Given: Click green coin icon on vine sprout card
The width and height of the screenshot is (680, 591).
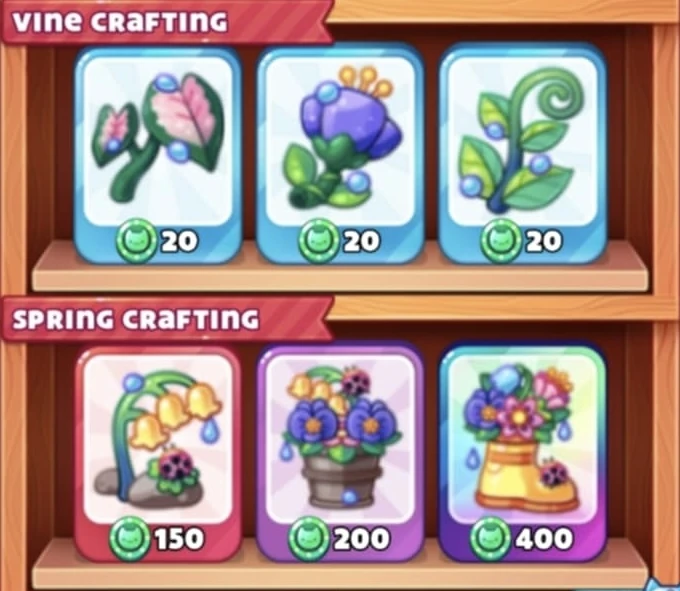Looking at the screenshot, I should click(x=501, y=241).
